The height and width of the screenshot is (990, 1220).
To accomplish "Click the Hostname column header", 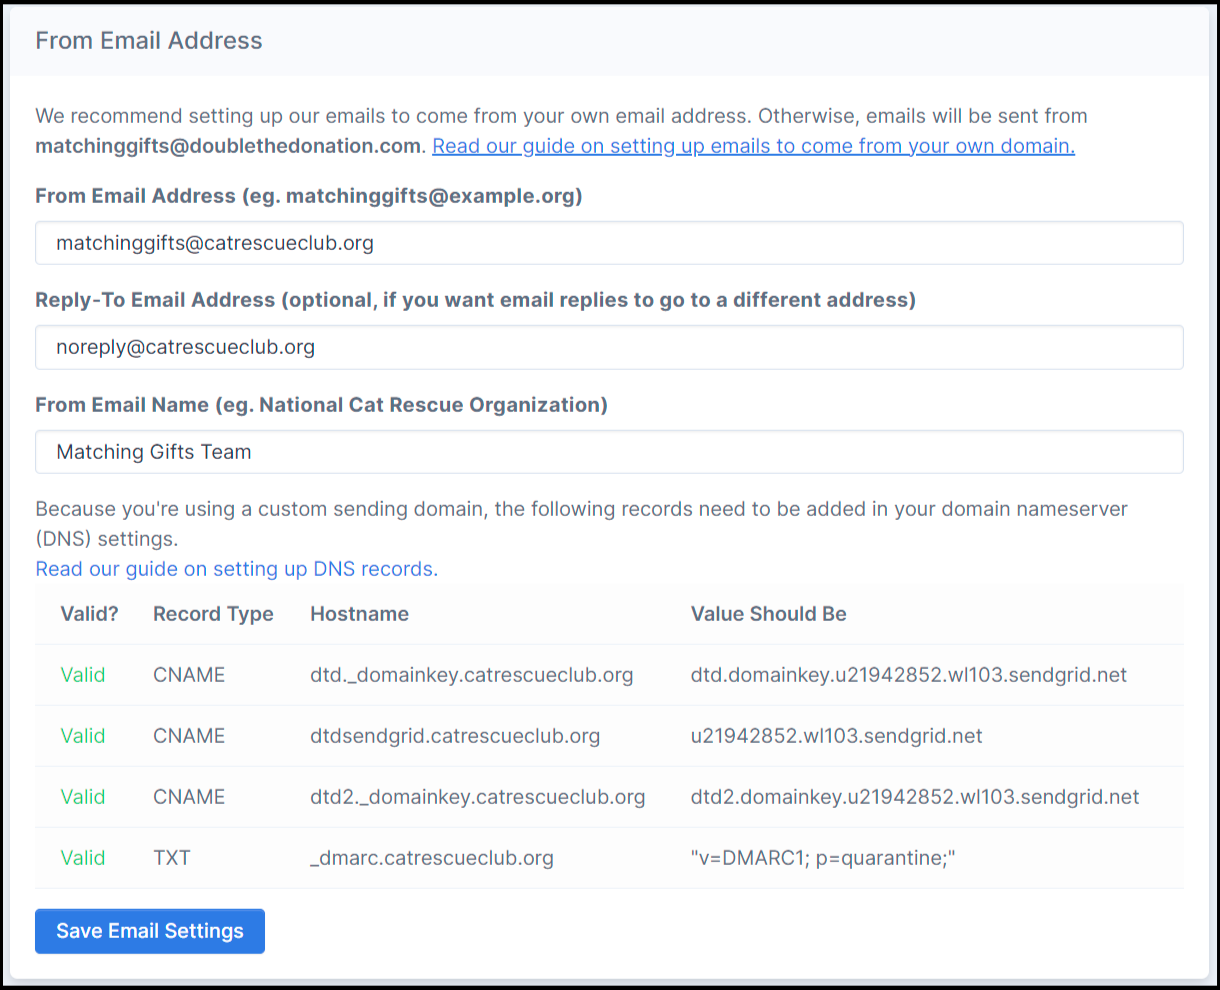I will click(359, 614).
